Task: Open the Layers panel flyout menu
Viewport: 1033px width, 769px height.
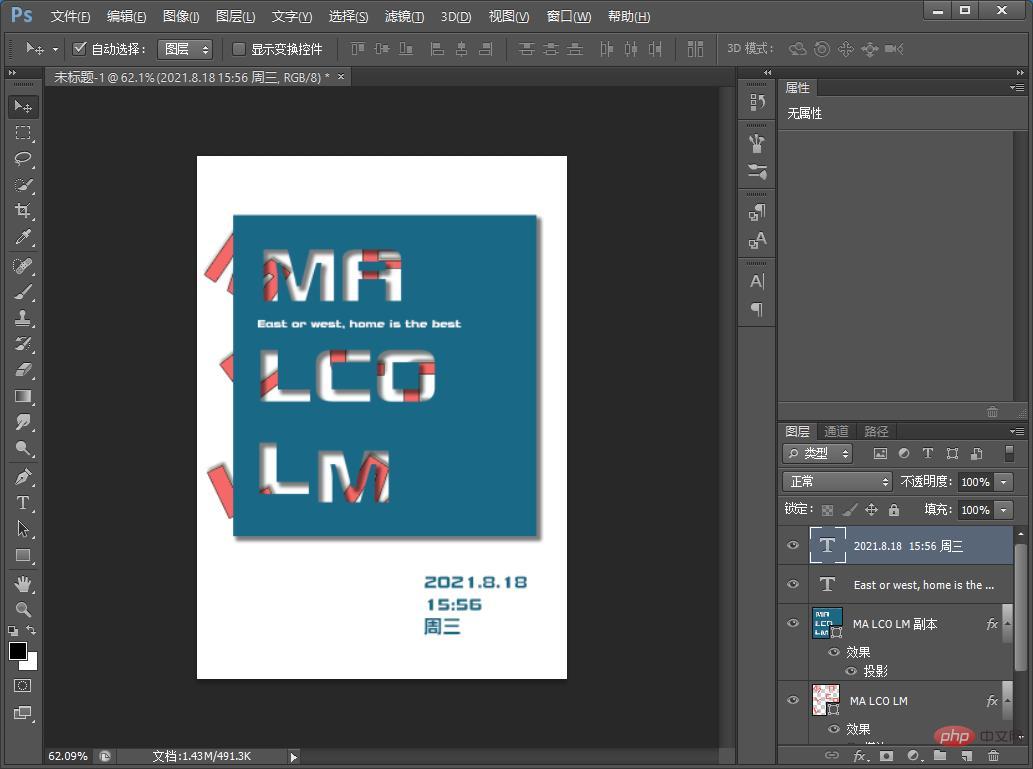Action: tap(1017, 431)
